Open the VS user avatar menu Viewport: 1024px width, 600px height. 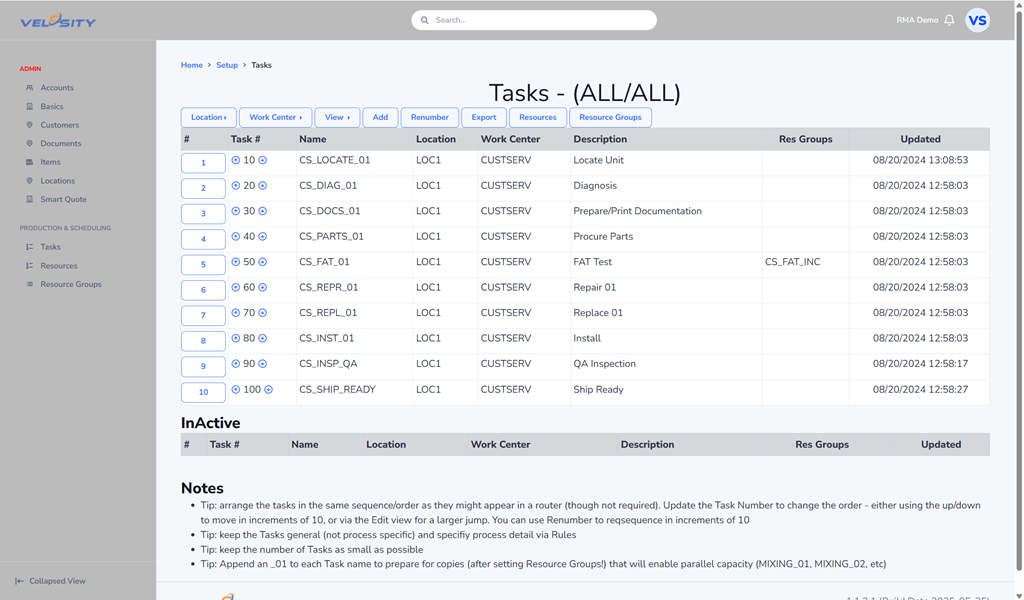[x=977, y=20]
